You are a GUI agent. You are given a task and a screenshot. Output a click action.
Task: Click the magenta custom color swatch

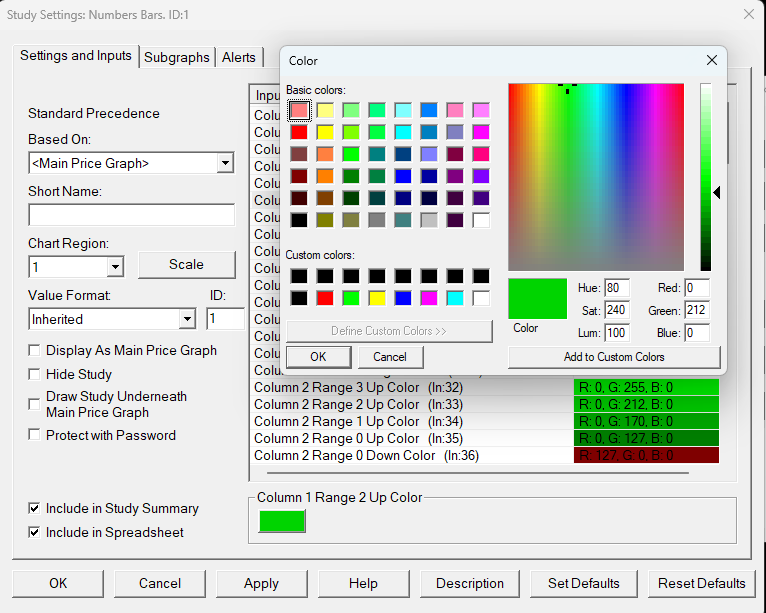click(429, 298)
